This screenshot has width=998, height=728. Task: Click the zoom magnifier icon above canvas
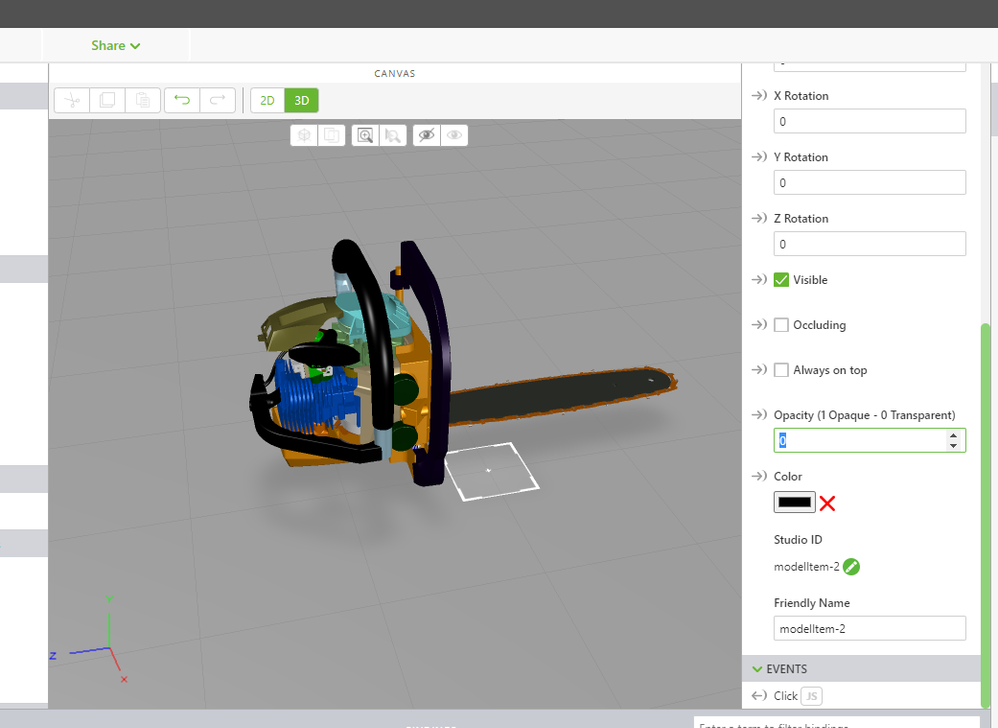point(365,135)
